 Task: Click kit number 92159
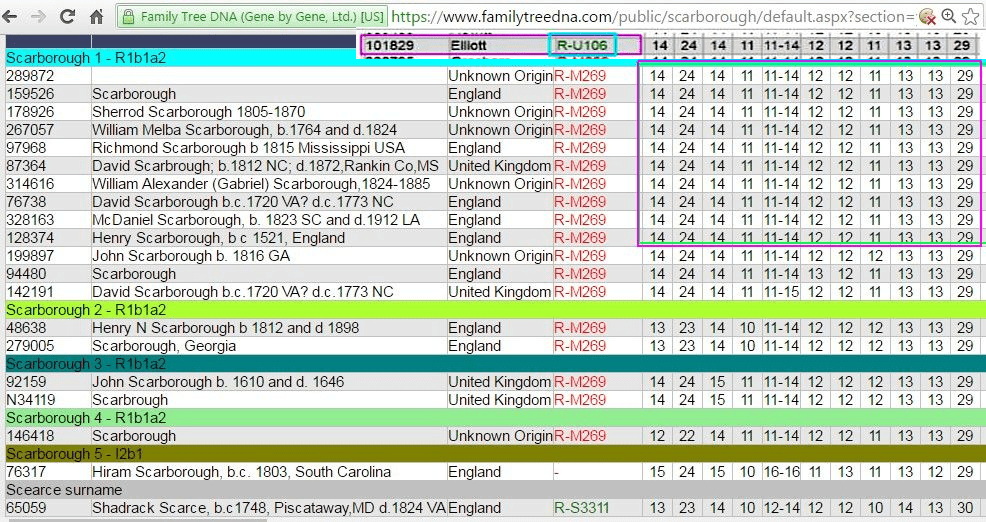pyautogui.click(x=26, y=382)
